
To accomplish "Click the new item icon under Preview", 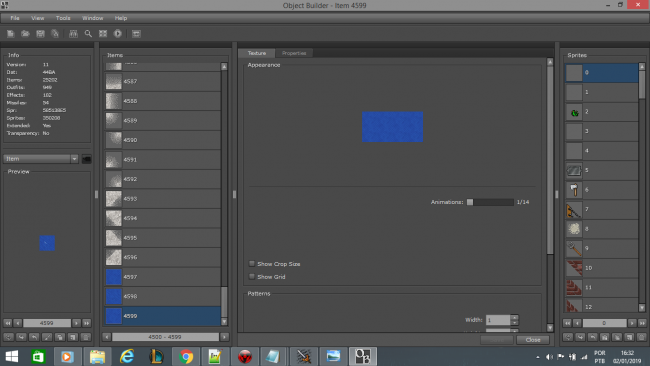I will 73,337.
